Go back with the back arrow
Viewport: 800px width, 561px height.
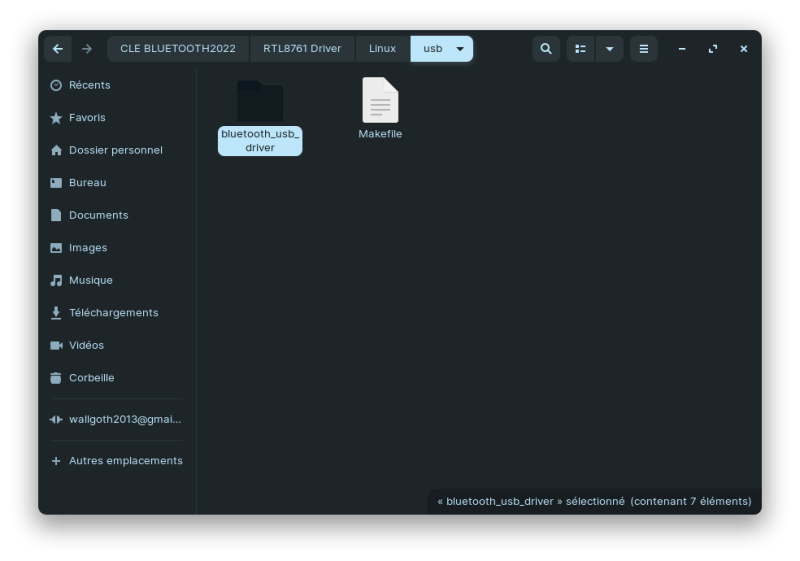58,49
